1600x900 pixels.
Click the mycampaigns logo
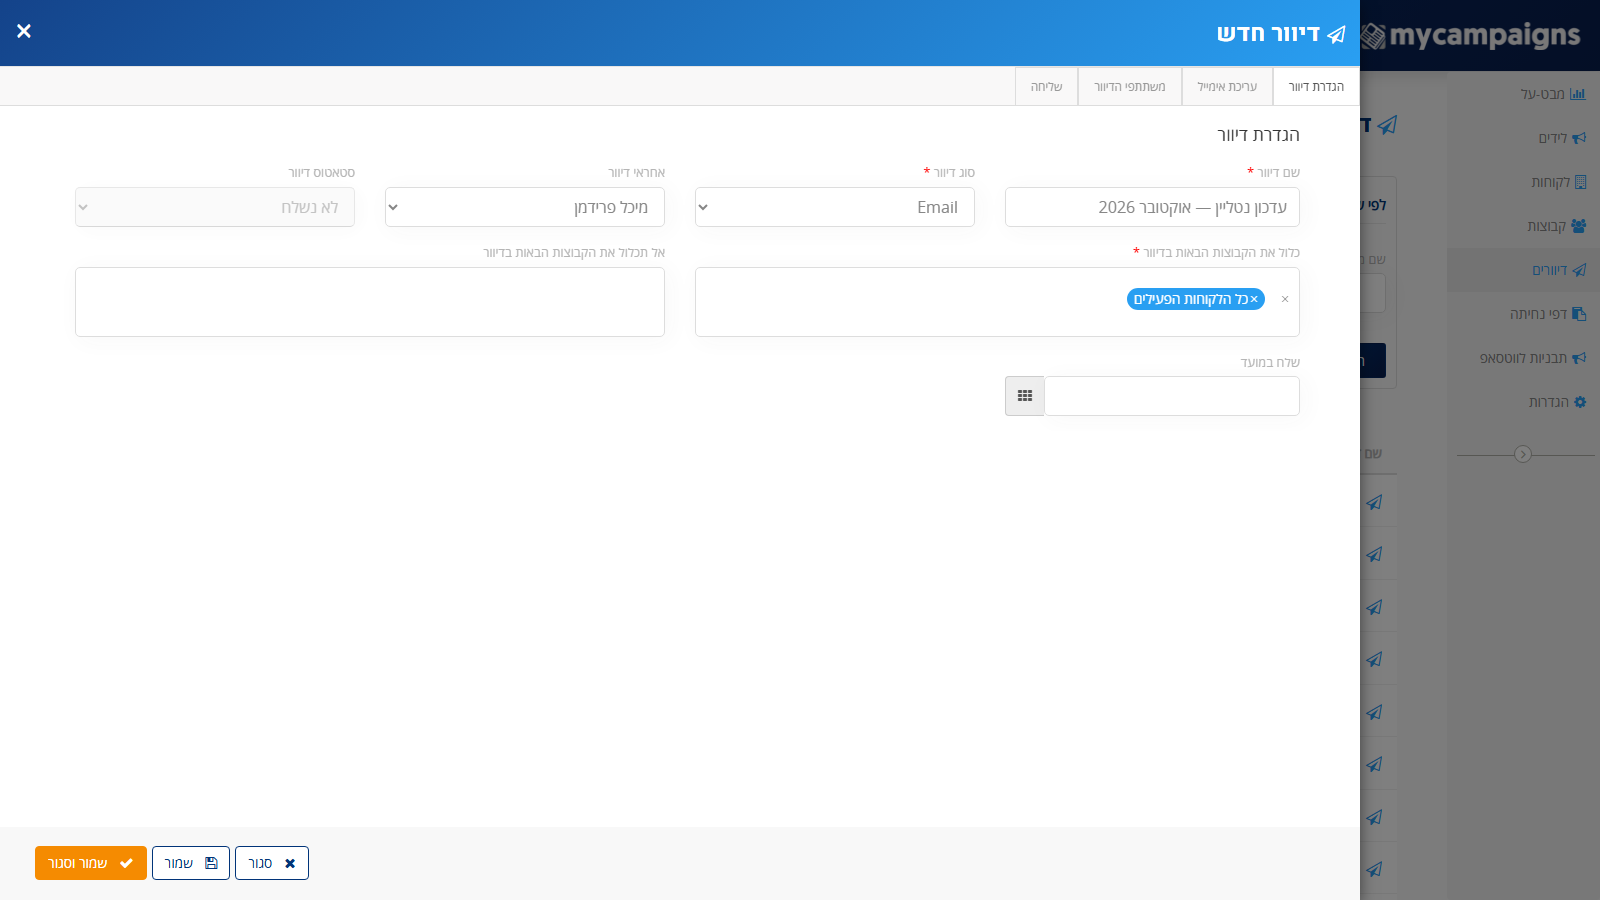pos(1471,36)
